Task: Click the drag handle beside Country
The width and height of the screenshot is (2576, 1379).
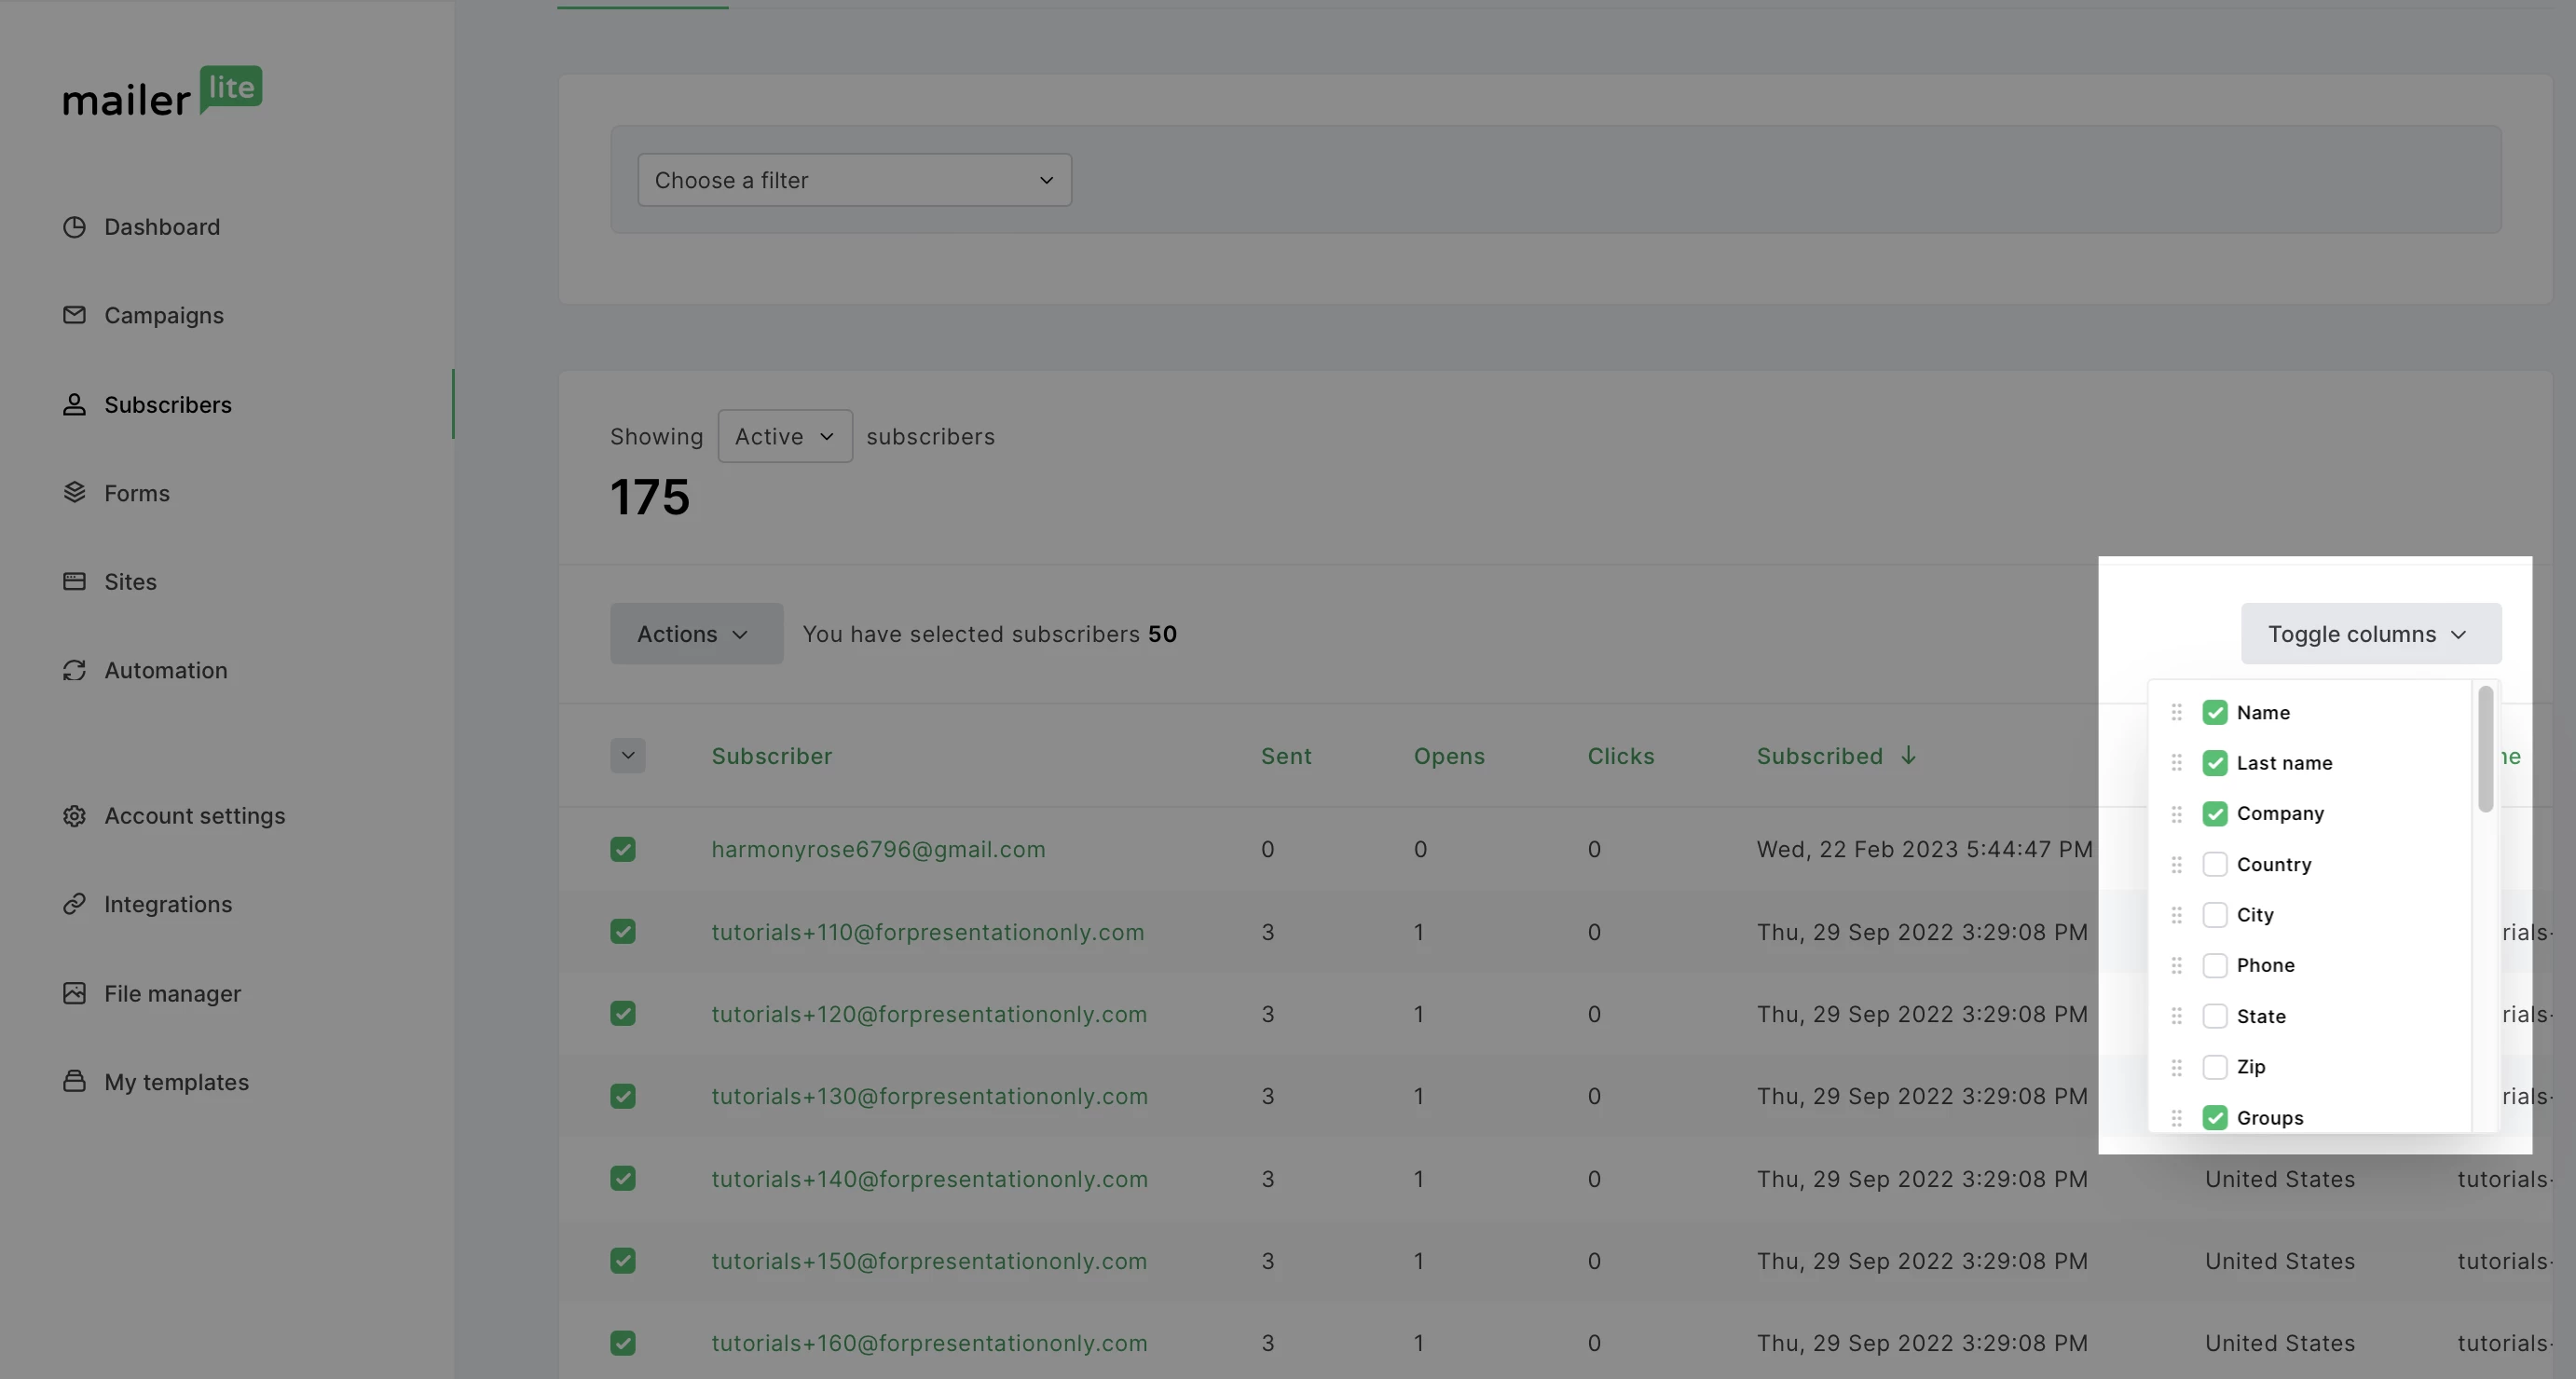Action: point(2176,864)
